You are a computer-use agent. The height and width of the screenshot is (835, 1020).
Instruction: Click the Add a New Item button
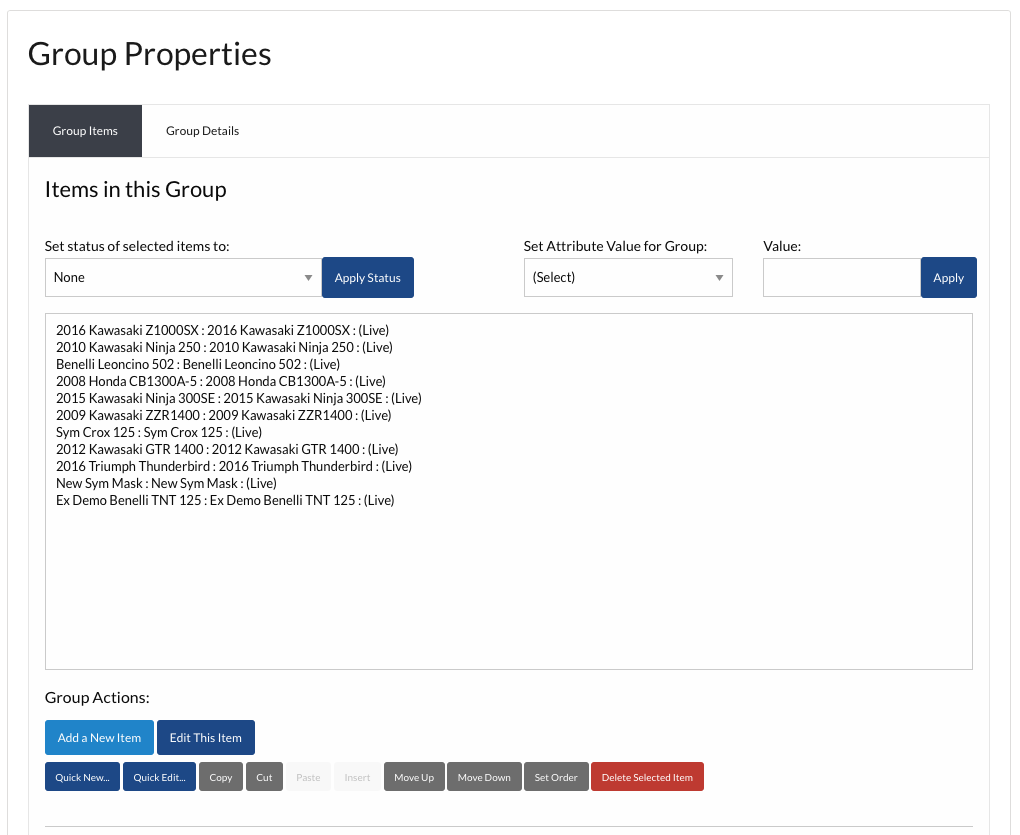(x=99, y=738)
